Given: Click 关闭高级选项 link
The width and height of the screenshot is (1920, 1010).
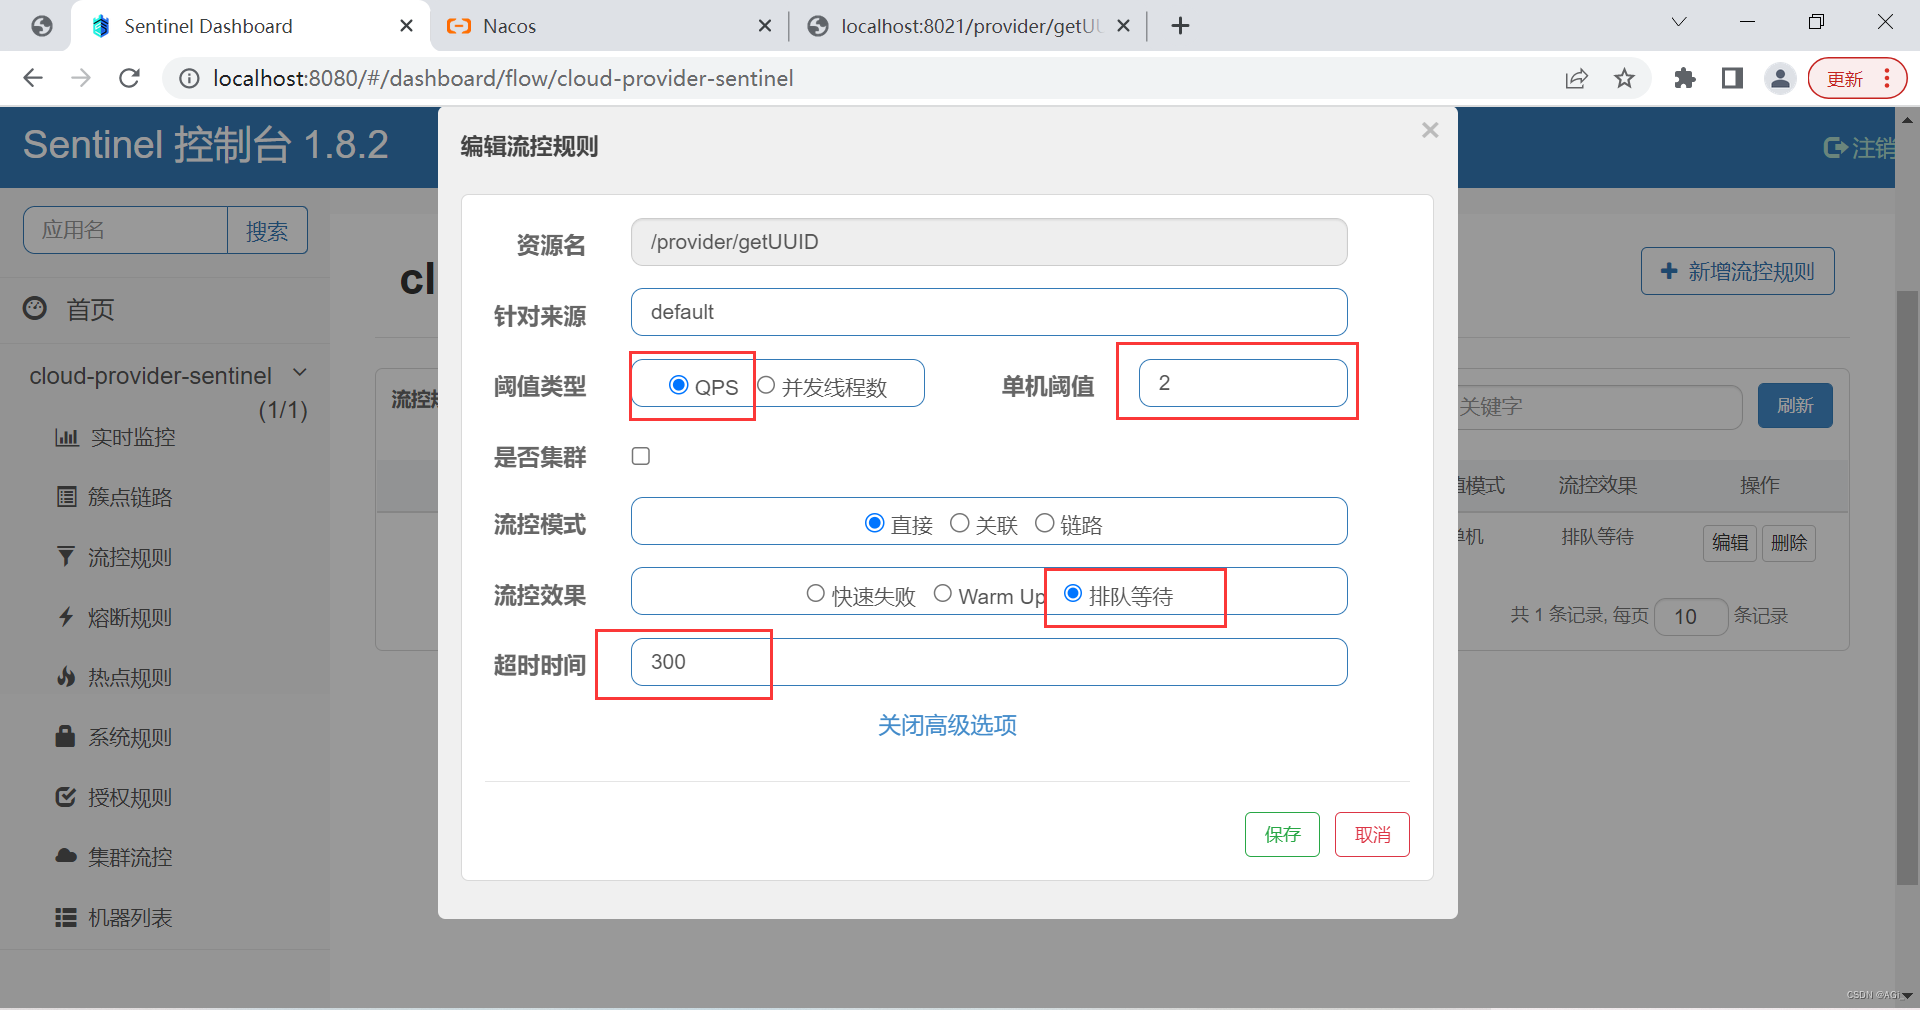Looking at the screenshot, I should click(x=947, y=725).
